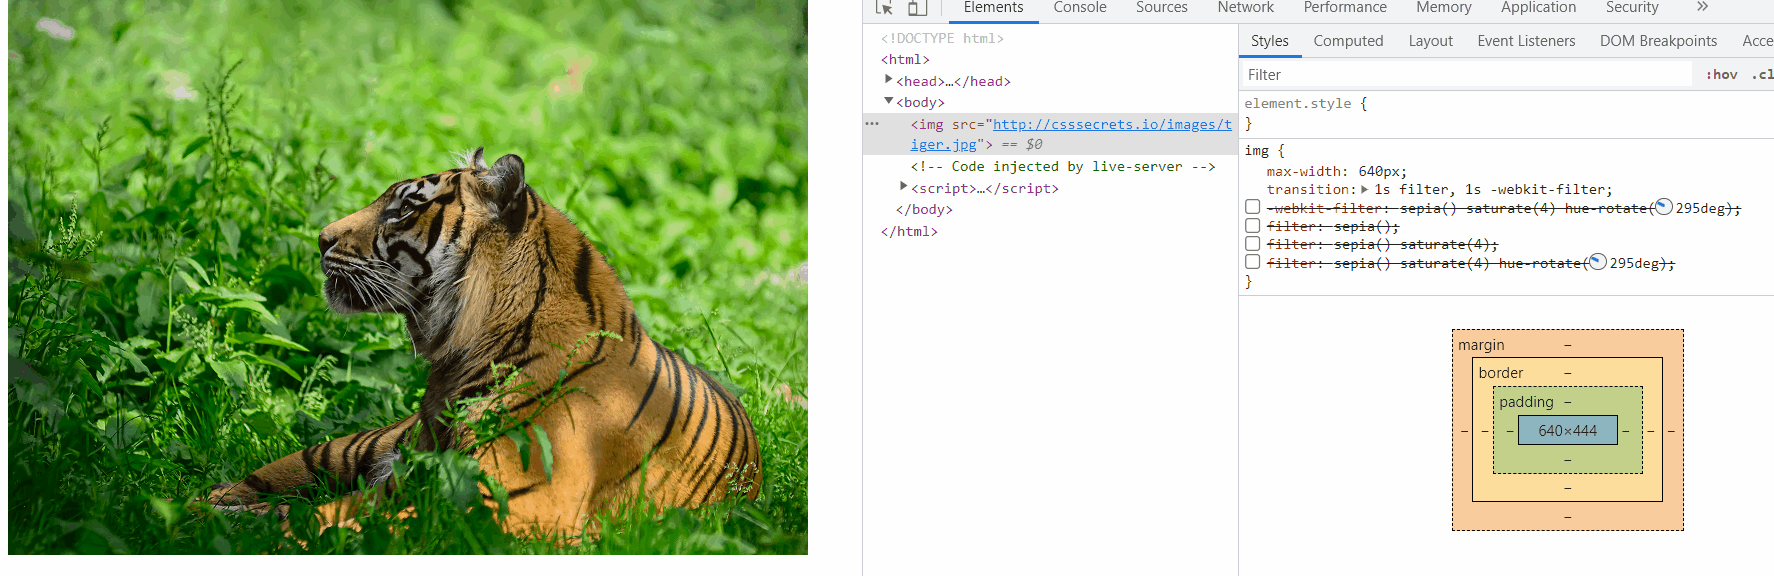Select the closing </body> tag line
This screenshot has height=576, width=1774.
pos(924,210)
